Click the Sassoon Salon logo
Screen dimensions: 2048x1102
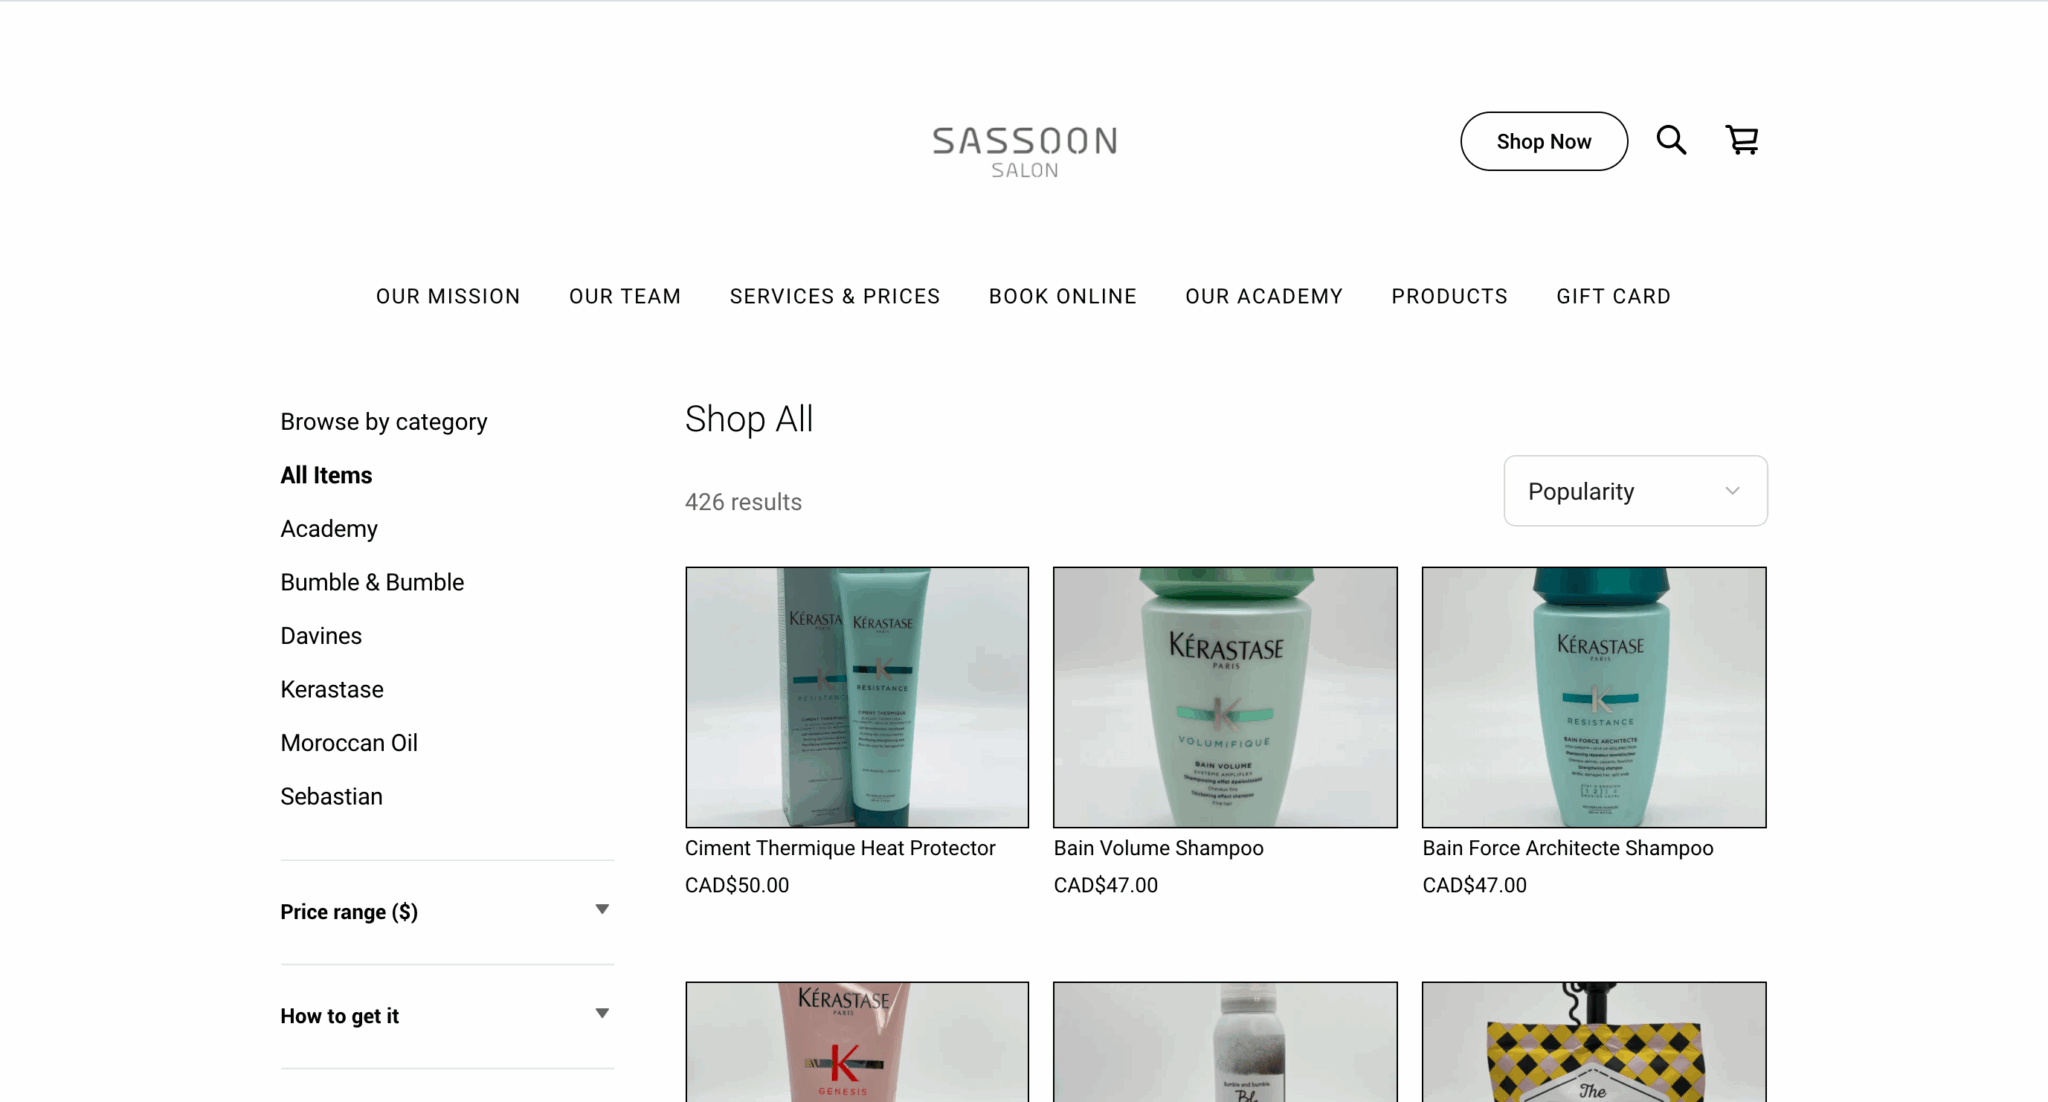pos(1025,152)
